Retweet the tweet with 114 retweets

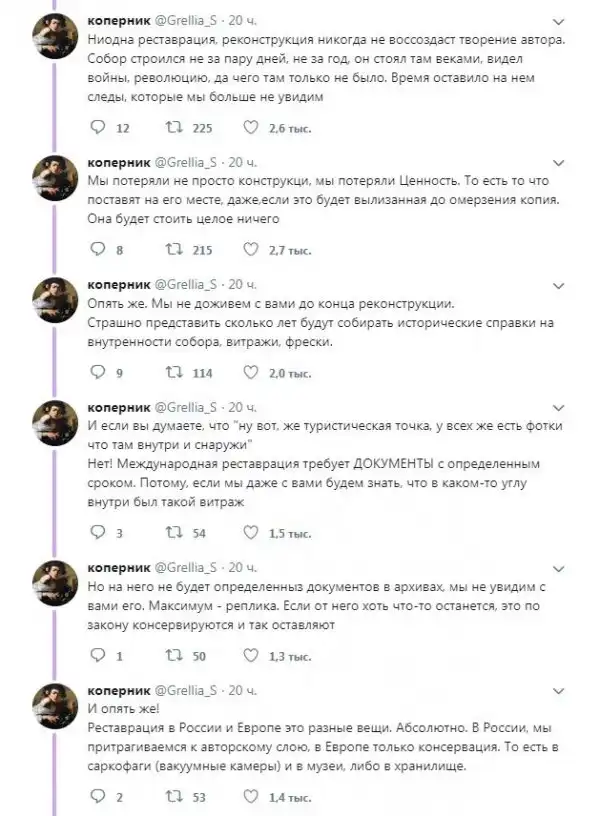173,373
